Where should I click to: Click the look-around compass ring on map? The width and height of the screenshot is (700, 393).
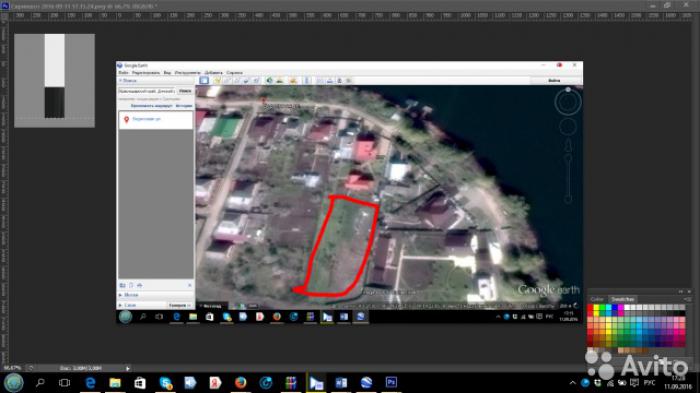tap(568, 102)
